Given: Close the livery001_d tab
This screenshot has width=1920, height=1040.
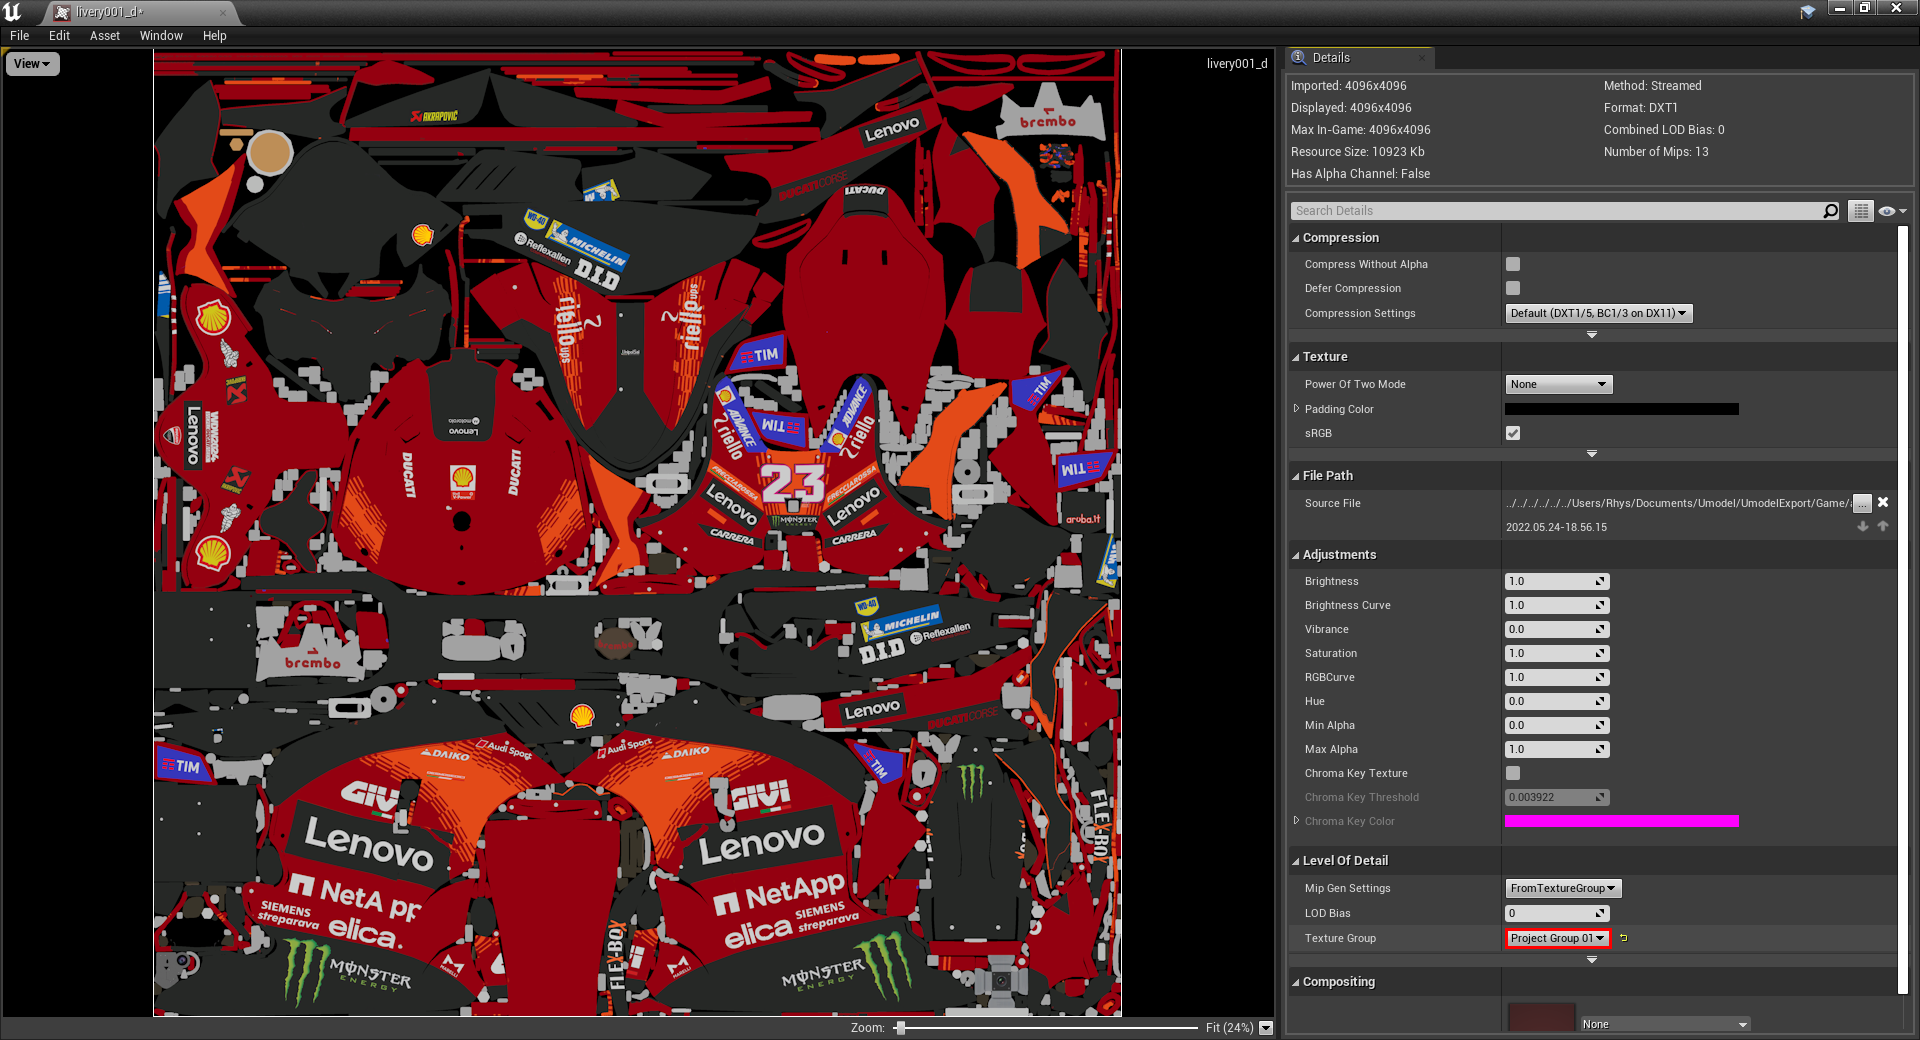Looking at the screenshot, I should click(x=222, y=12).
